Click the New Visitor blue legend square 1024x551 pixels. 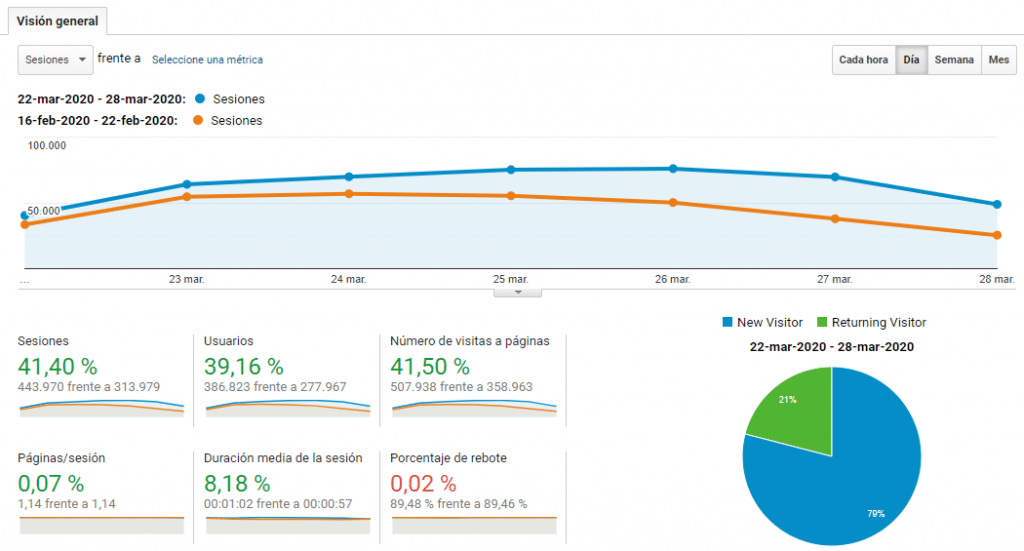pos(728,322)
